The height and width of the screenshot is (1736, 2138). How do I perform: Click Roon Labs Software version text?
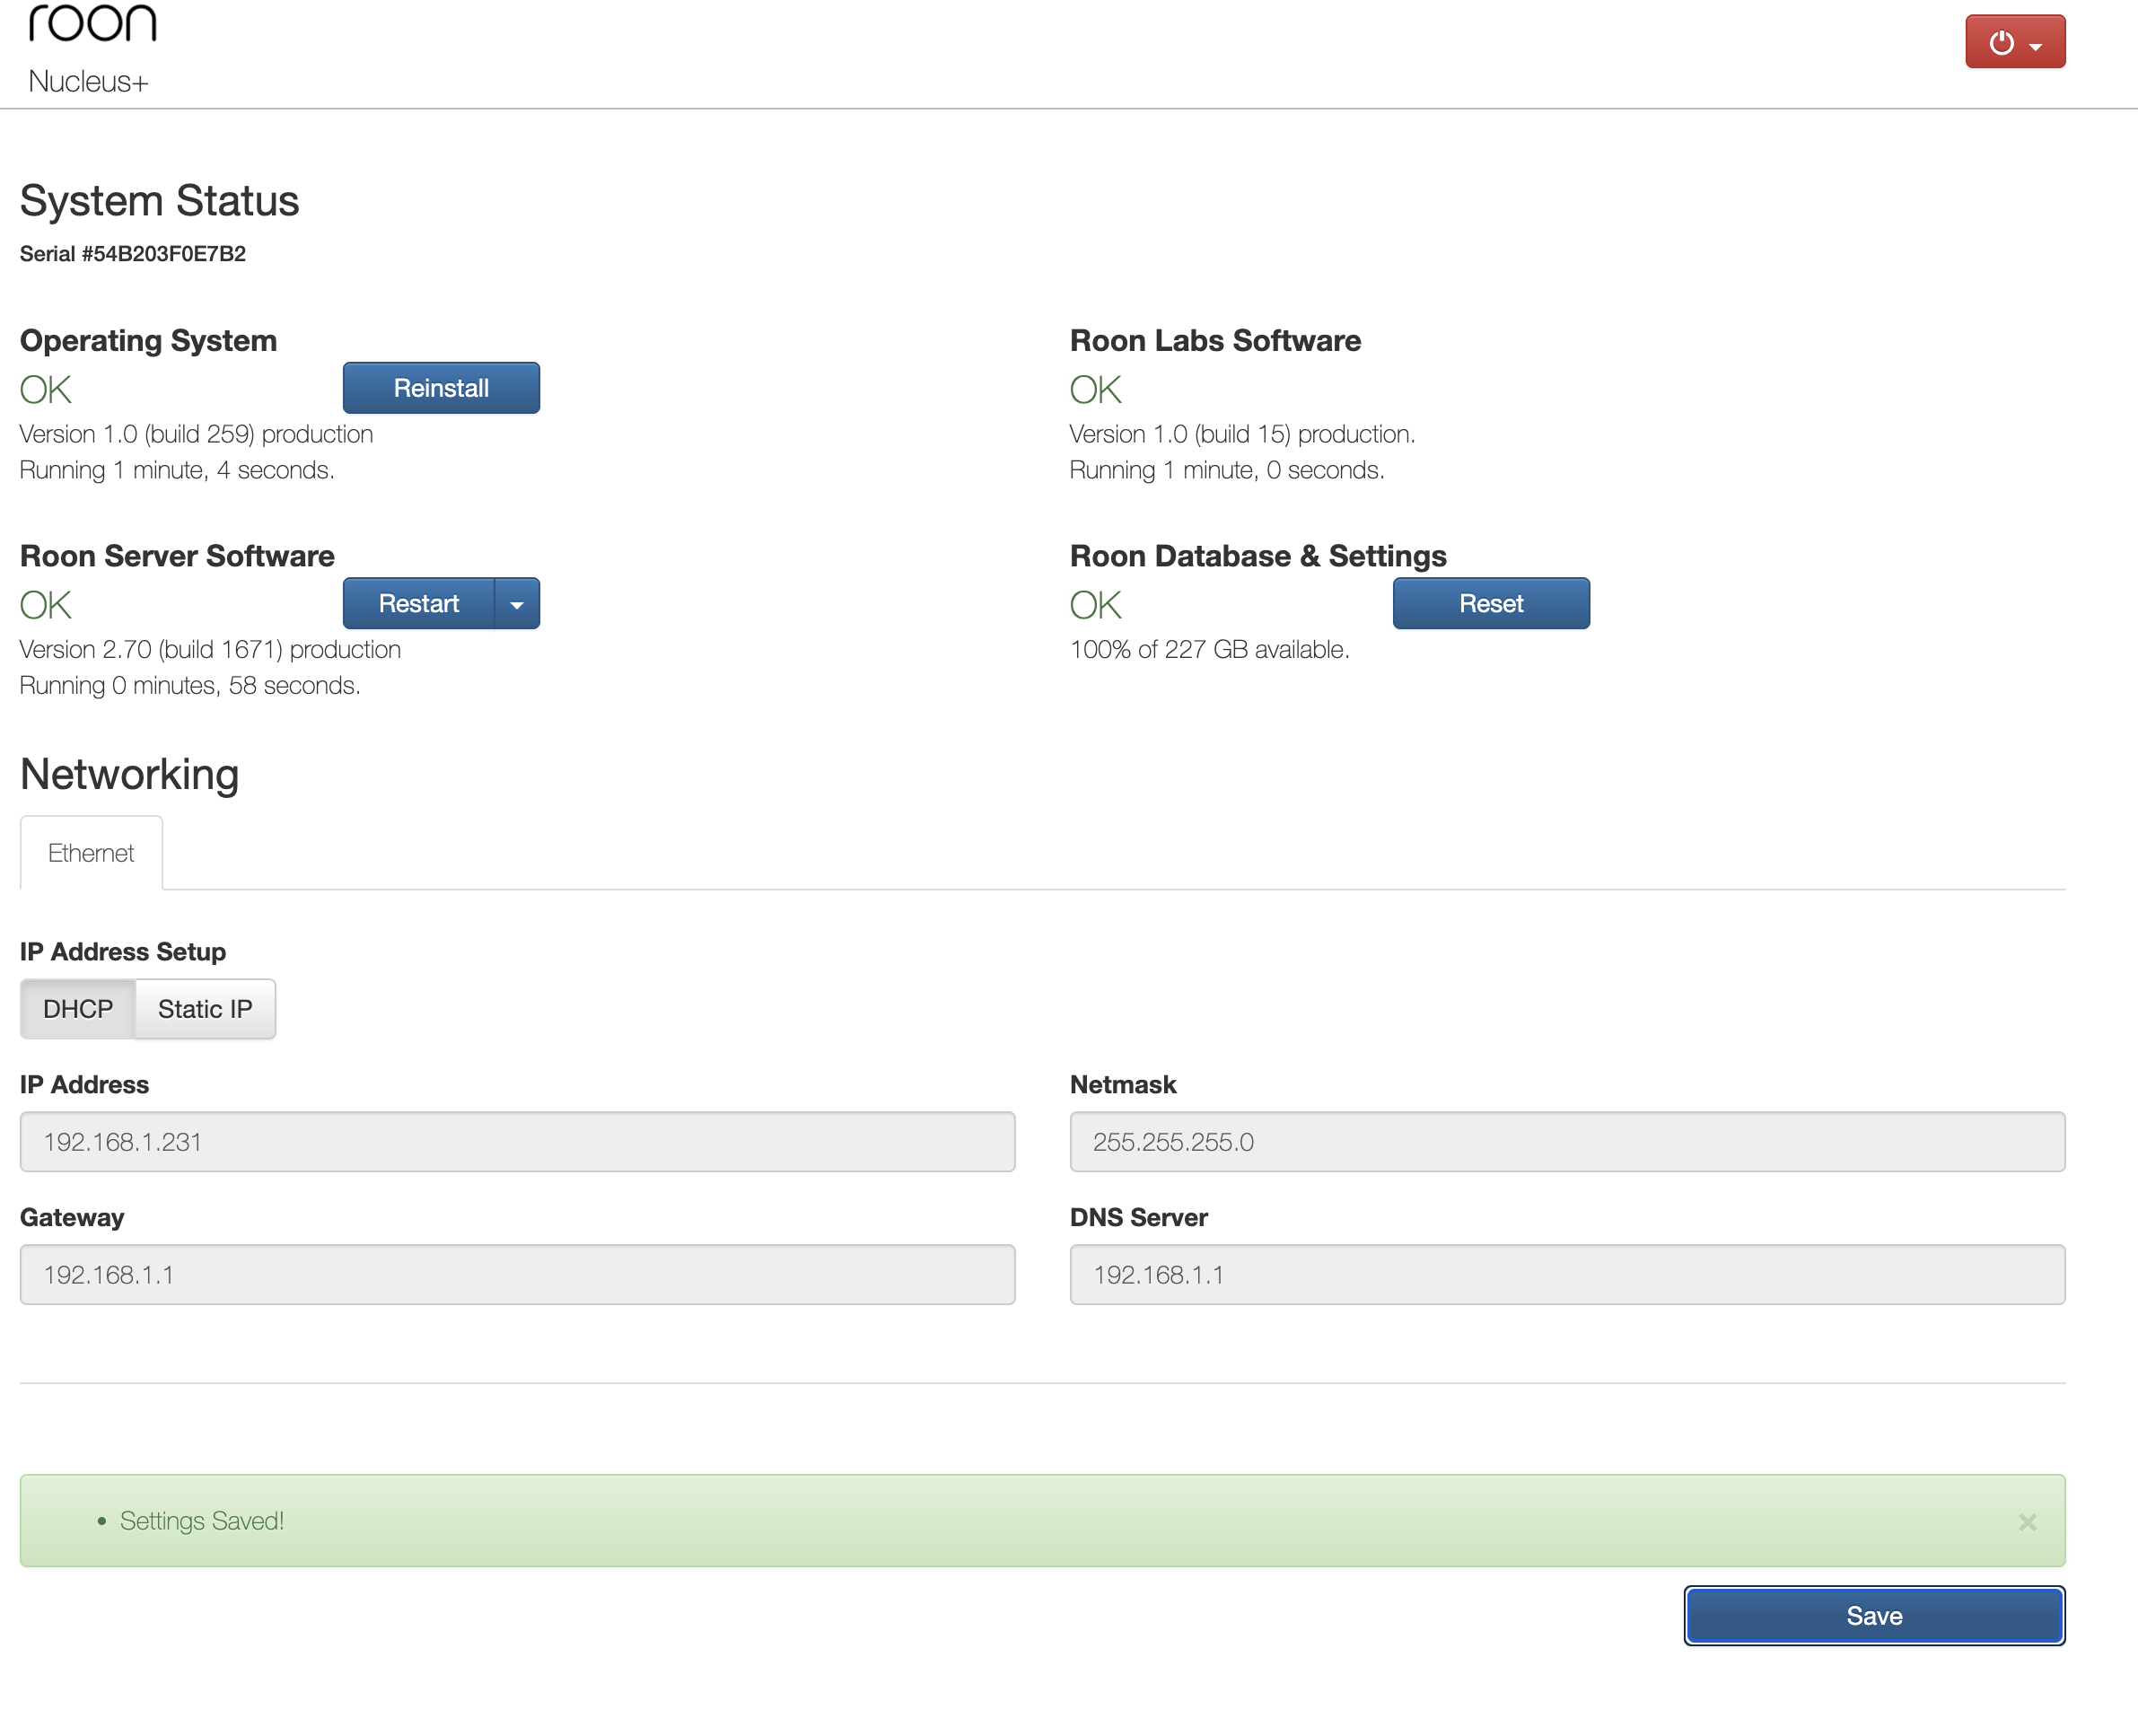(x=1242, y=434)
